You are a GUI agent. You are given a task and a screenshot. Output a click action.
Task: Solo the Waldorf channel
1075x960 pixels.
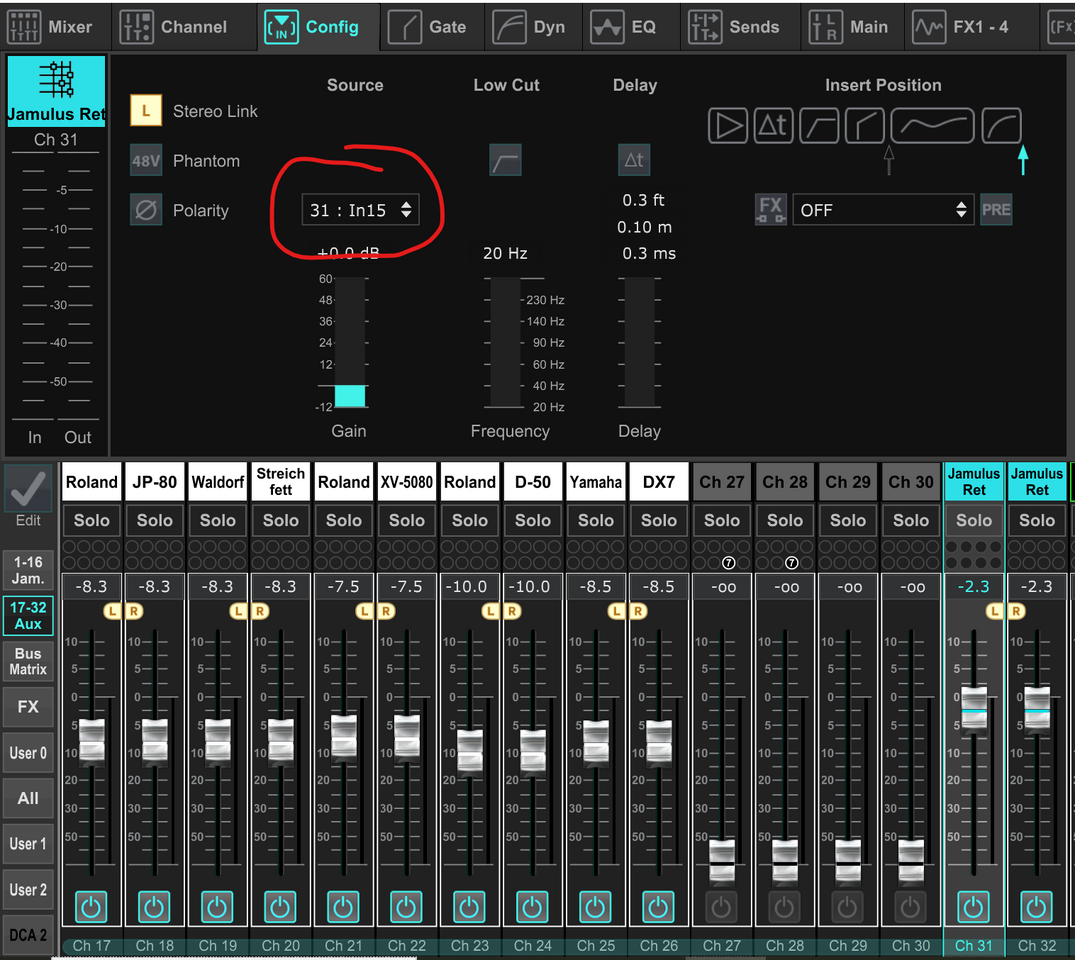pos(217,520)
